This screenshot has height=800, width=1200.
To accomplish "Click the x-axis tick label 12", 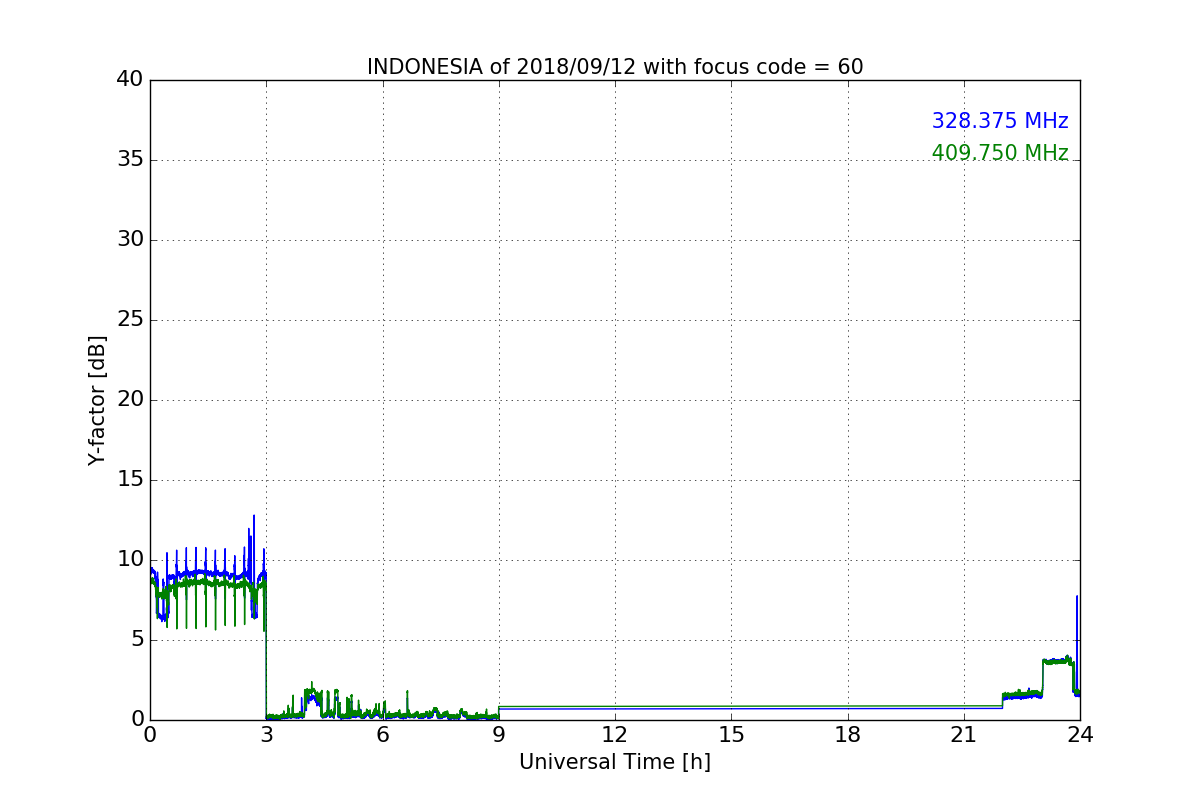I will 615,735.
